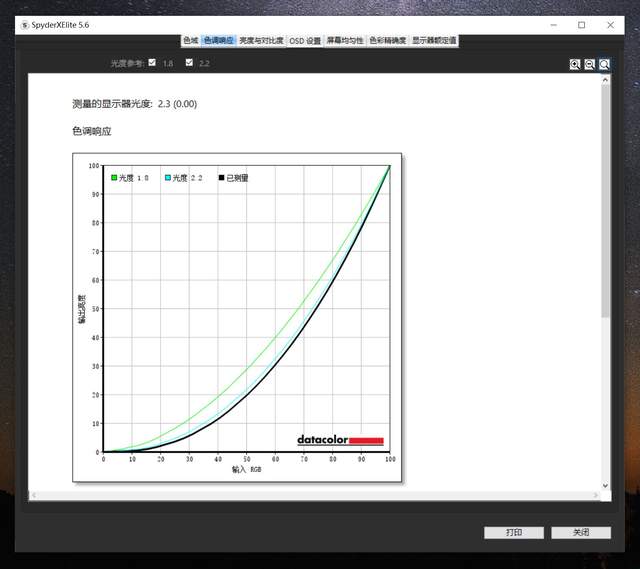Image resolution: width=640 pixels, height=569 pixels.
Task: Close the SpyderXElite window
Action: pos(610,25)
